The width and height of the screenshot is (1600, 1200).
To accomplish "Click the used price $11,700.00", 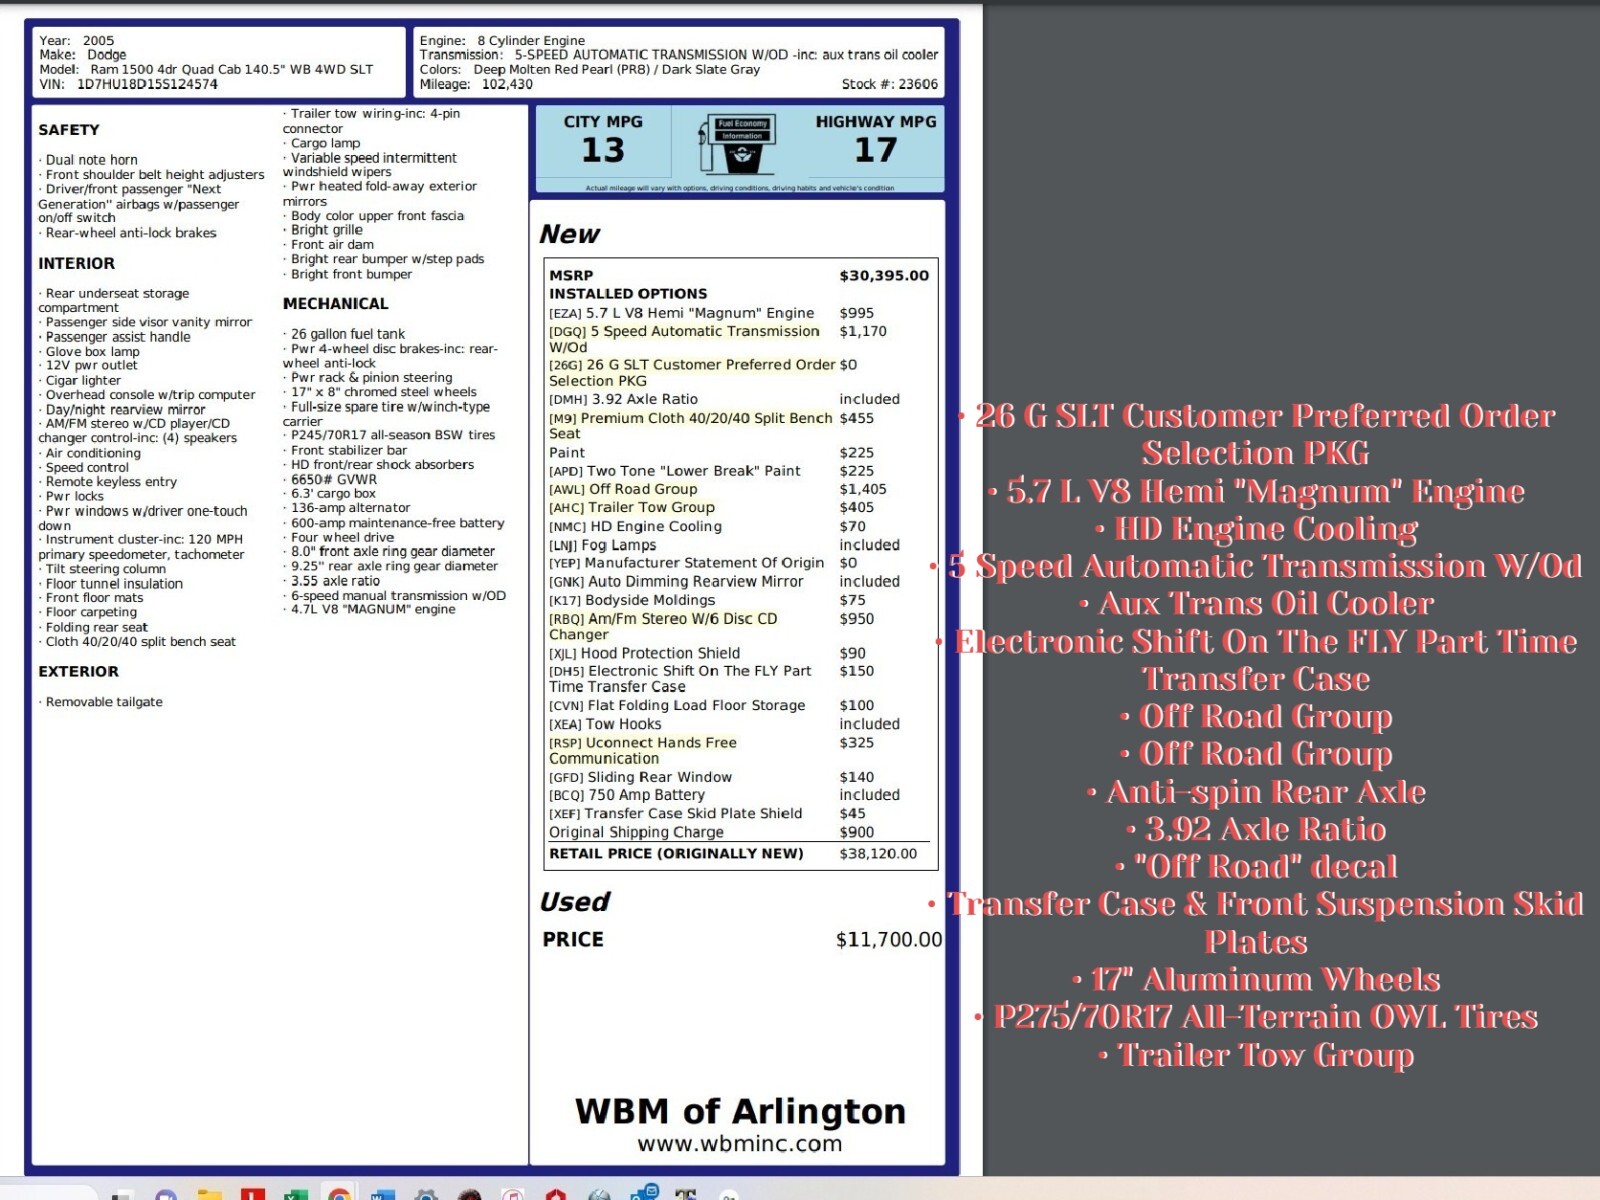I will pyautogui.click(x=889, y=939).
